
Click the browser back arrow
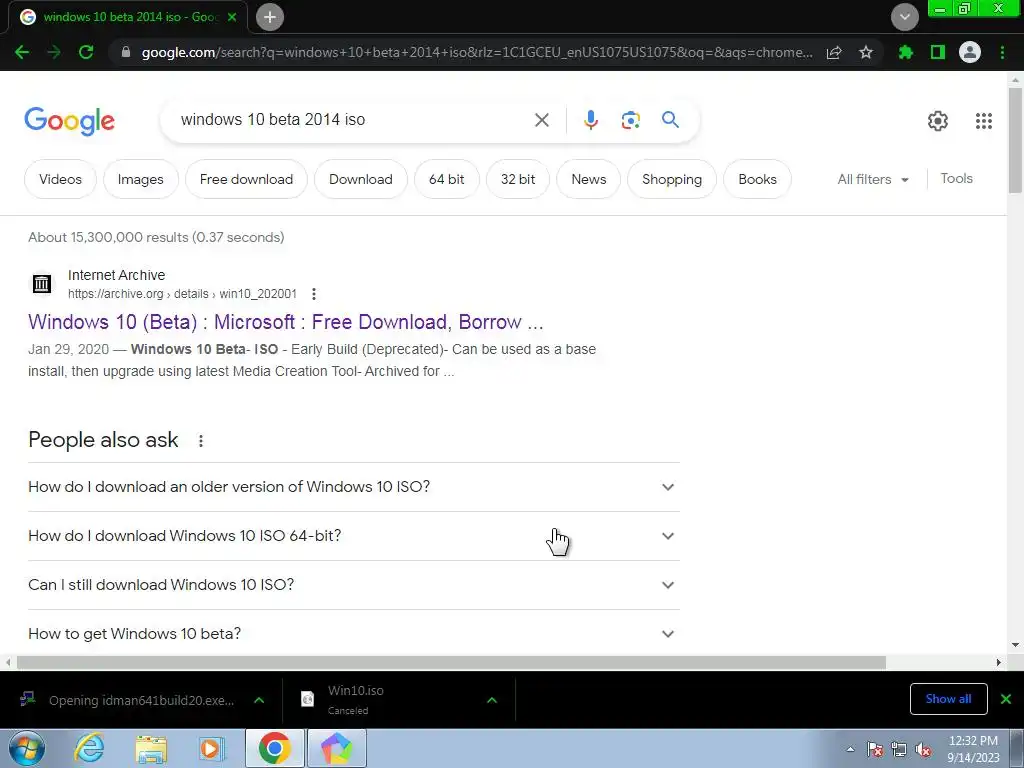coord(22,52)
